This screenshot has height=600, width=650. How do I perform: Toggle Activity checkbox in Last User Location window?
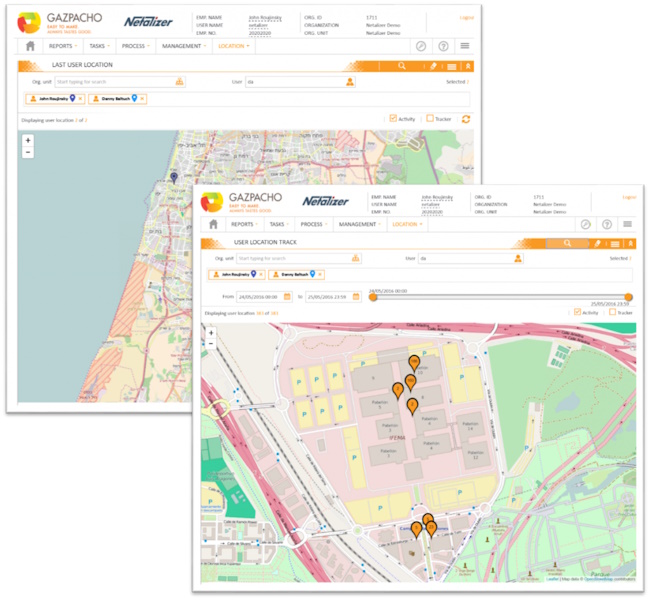pos(393,118)
